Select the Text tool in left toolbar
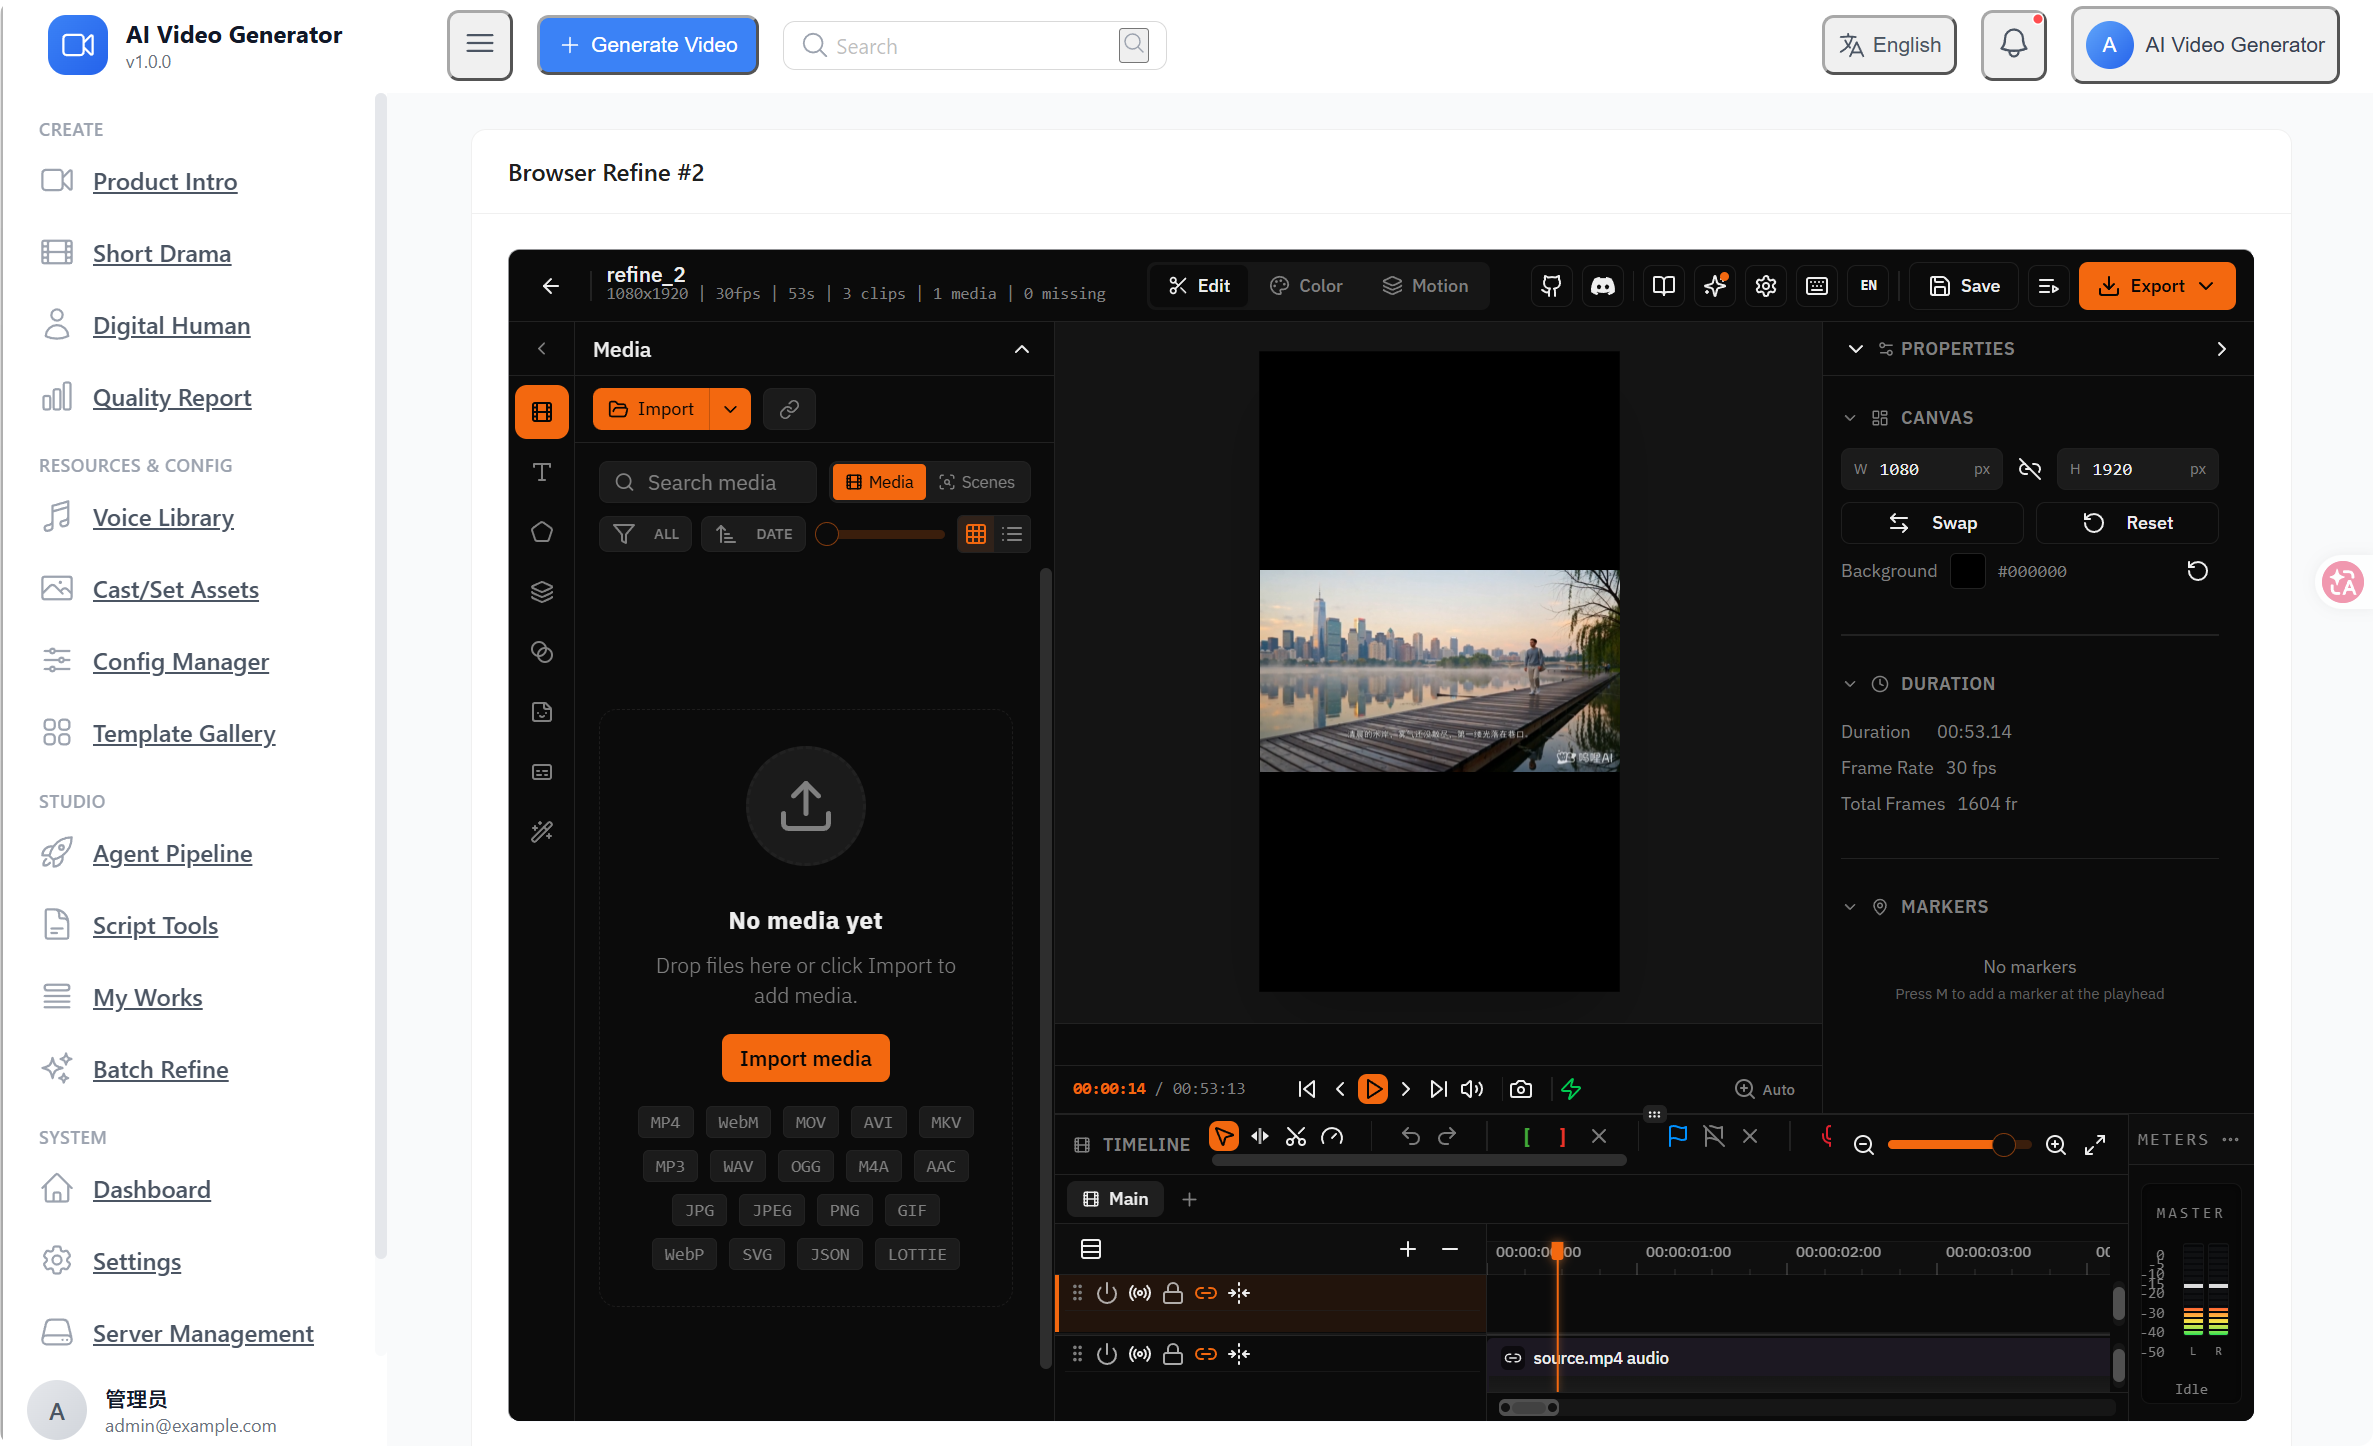This screenshot has height=1446, width=2373. coord(542,472)
